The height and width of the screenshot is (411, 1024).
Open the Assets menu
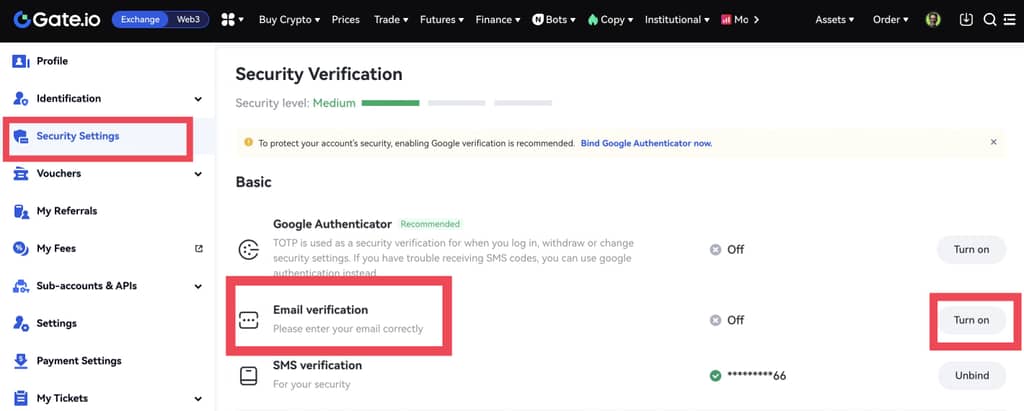click(x=834, y=19)
